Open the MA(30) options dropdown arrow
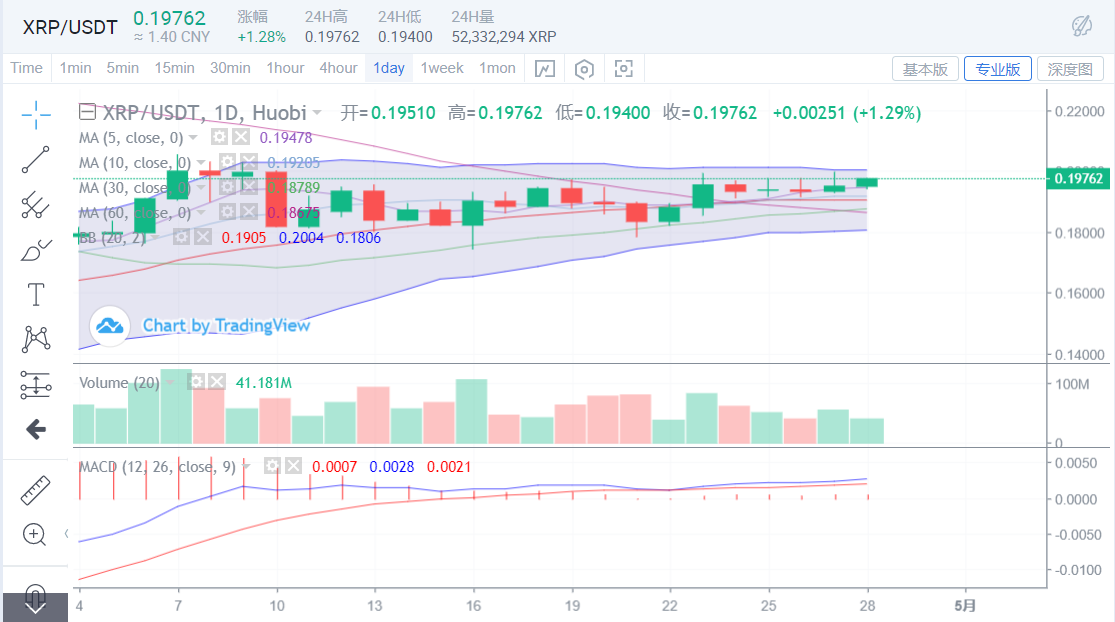The image size is (1115, 622). pyautogui.click(x=199, y=188)
